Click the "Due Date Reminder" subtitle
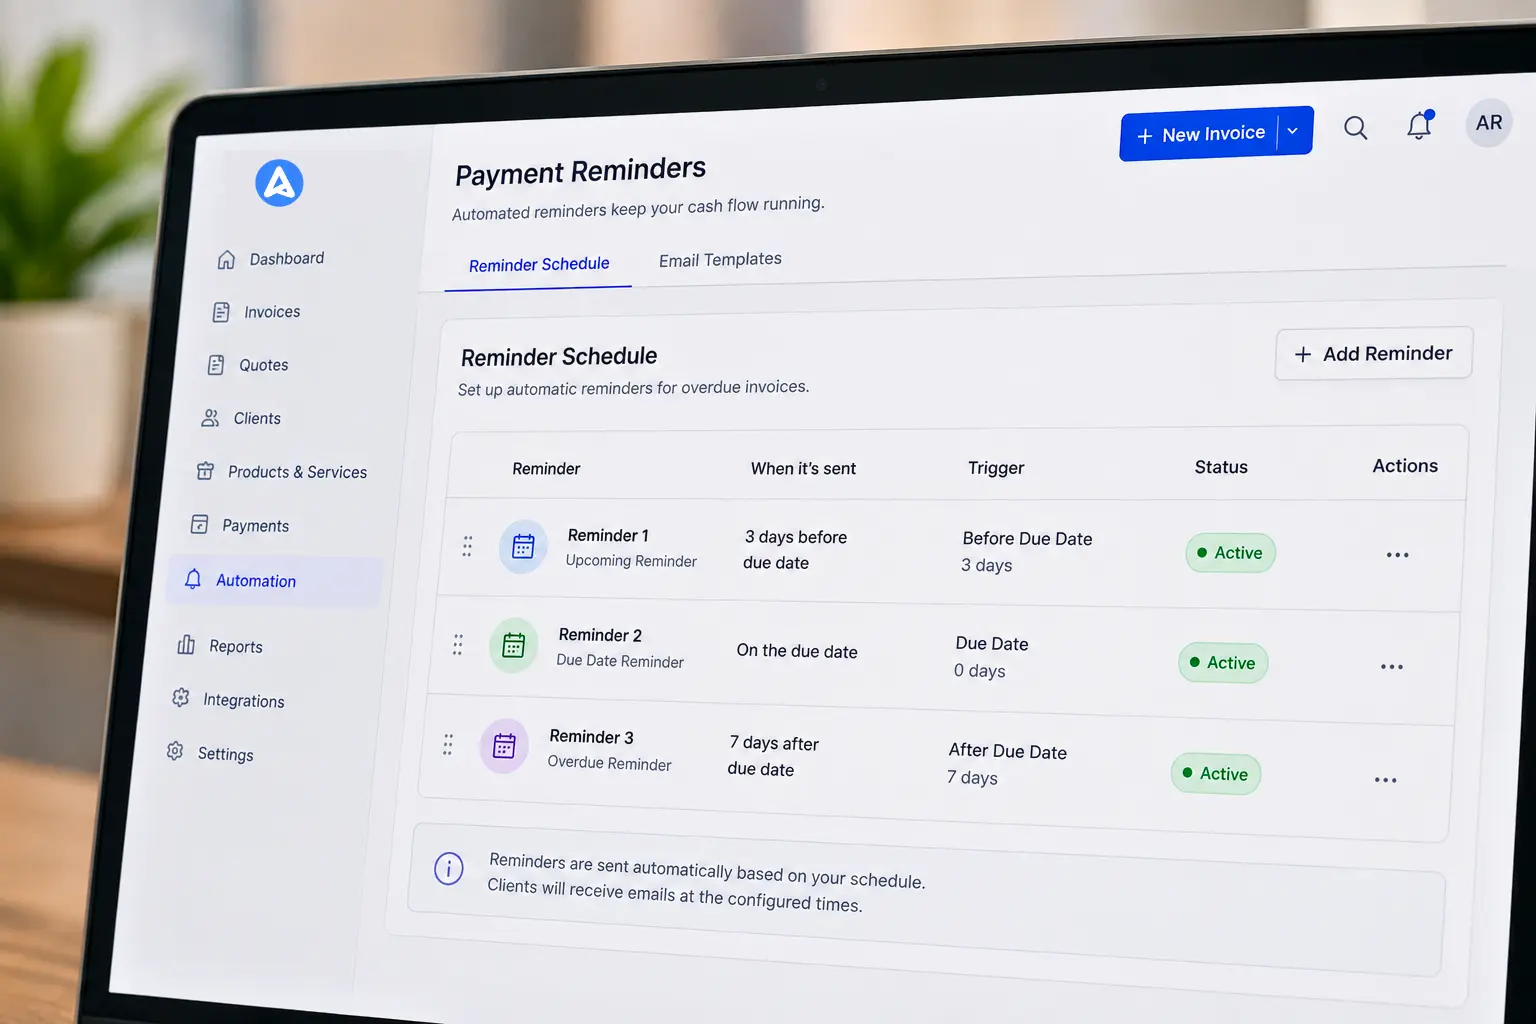The width and height of the screenshot is (1536, 1024). click(620, 661)
